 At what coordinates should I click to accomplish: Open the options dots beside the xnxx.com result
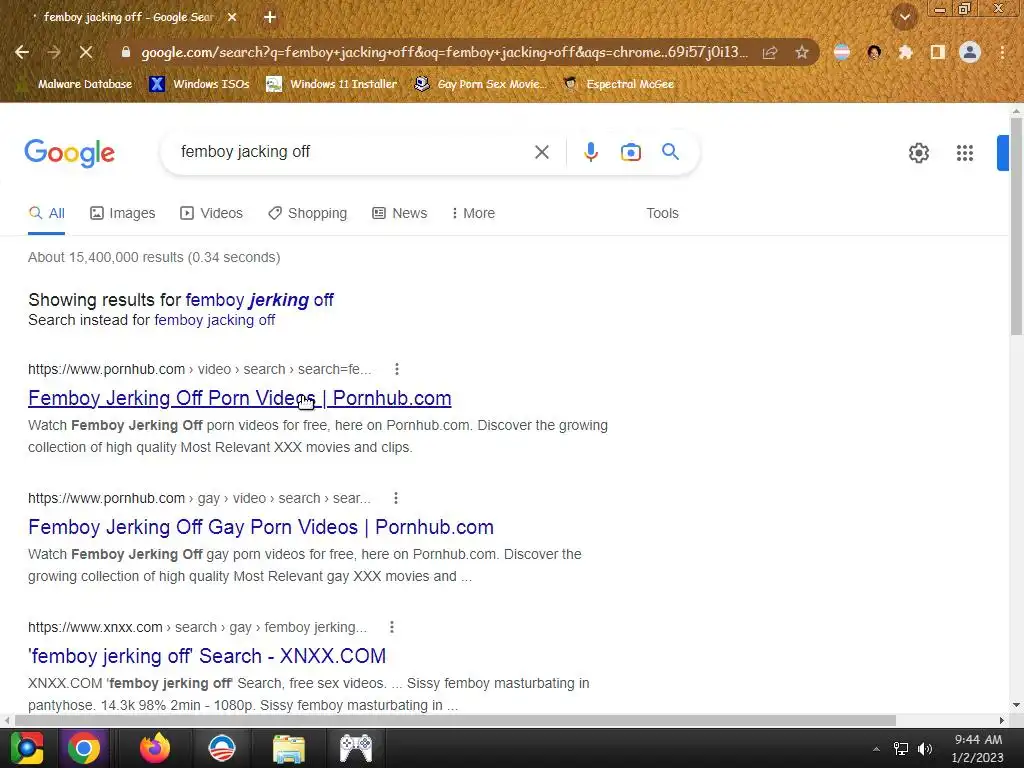pos(391,628)
